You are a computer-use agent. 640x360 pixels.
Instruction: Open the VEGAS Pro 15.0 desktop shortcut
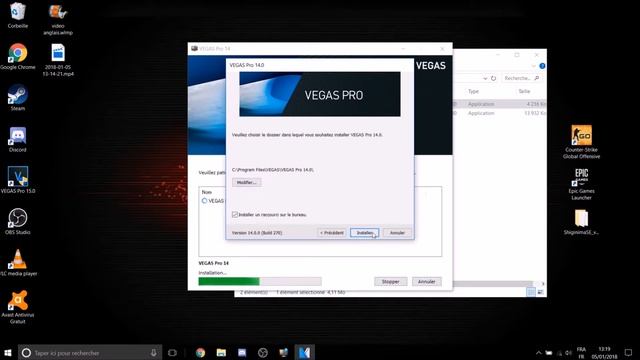click(18, 180)
